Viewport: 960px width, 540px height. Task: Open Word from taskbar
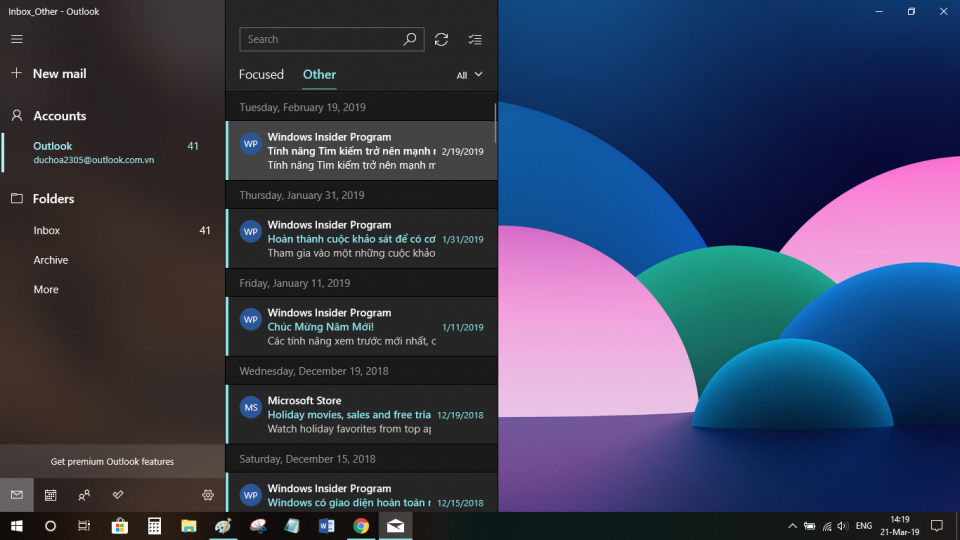(326, 526)
